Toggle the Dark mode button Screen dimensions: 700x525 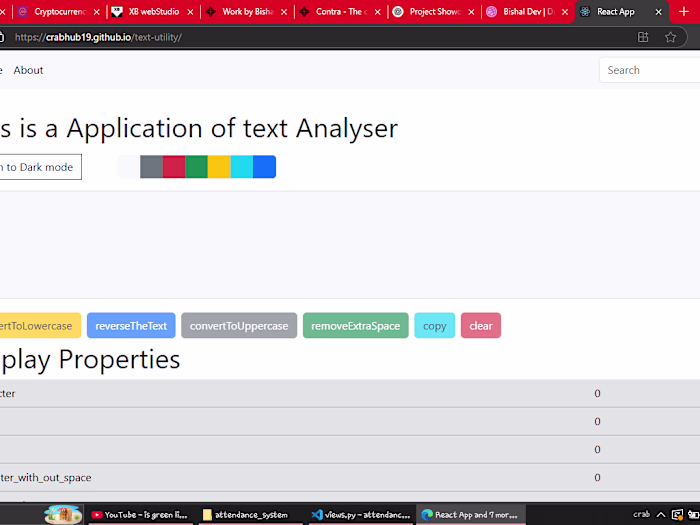pyautogui.click(x=40, y=167)
